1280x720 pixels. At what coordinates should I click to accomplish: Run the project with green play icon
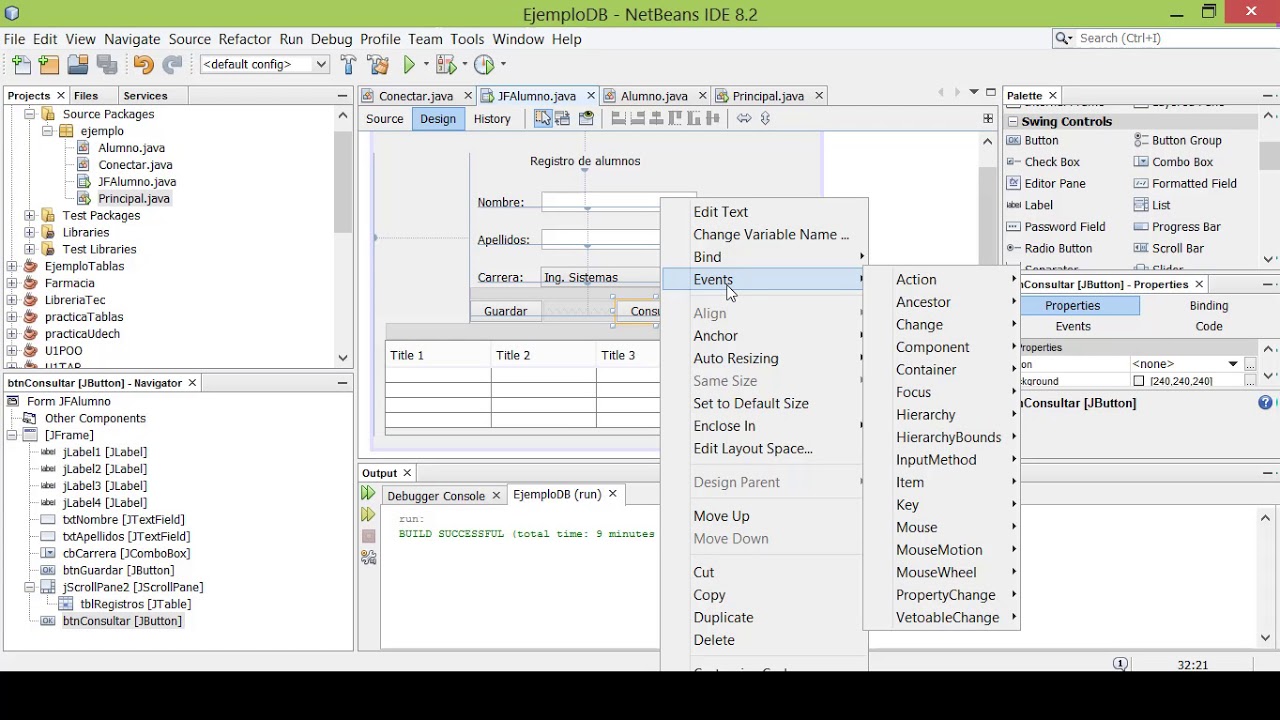click(409, 64)
